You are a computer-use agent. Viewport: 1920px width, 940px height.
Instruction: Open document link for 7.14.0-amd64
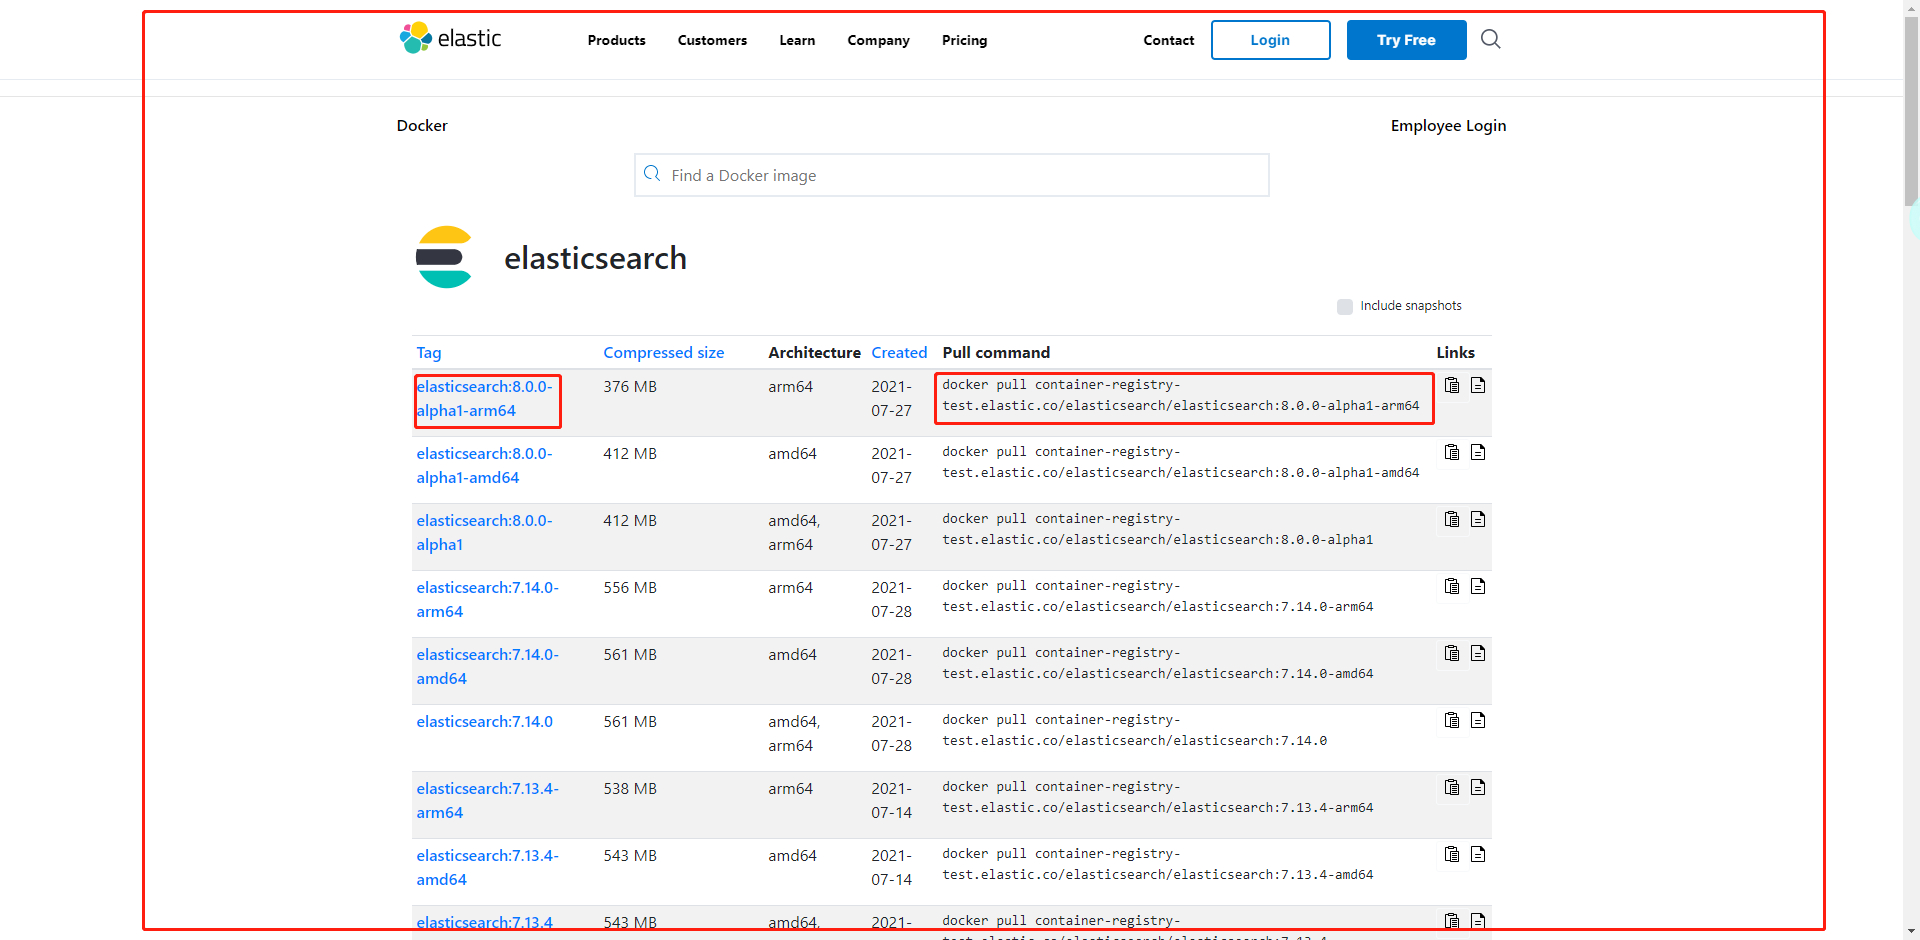[x=1478, y=654]
